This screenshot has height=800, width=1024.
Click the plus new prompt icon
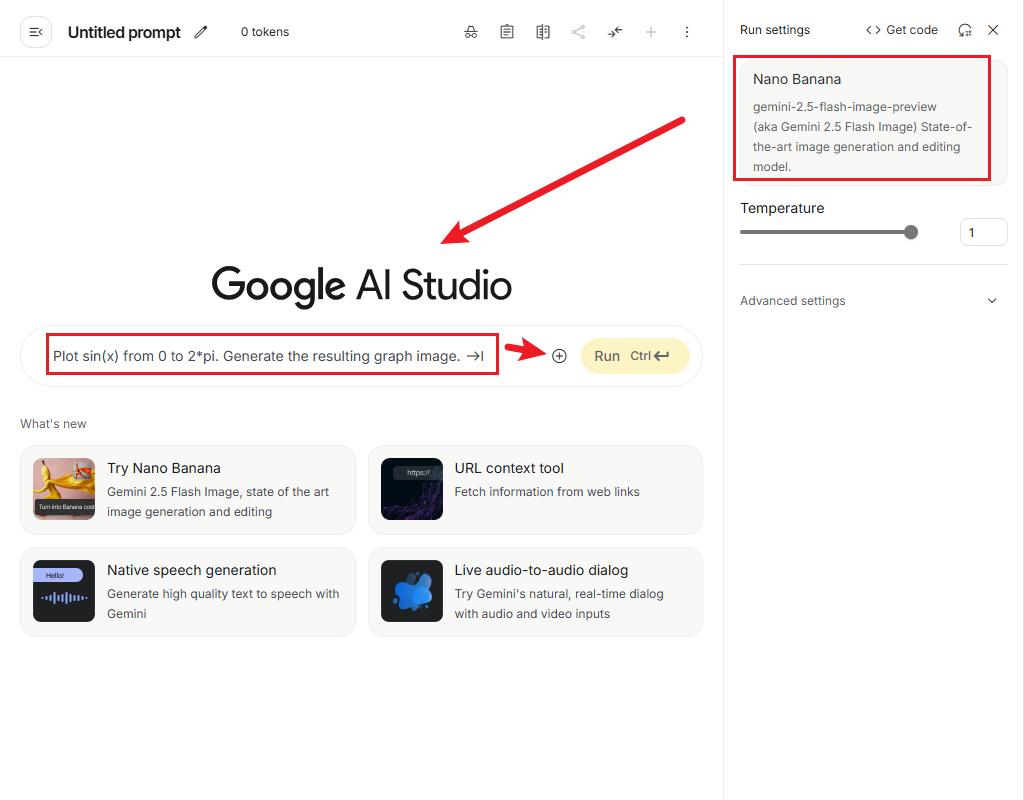(x=650, y=32)
